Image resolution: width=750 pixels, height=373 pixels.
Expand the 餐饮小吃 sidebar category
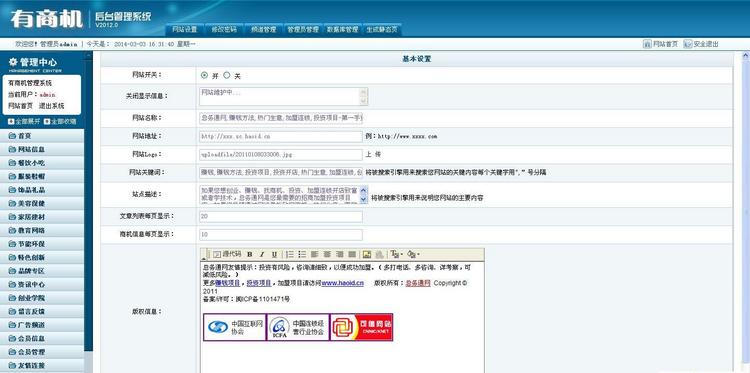point(42,163)
